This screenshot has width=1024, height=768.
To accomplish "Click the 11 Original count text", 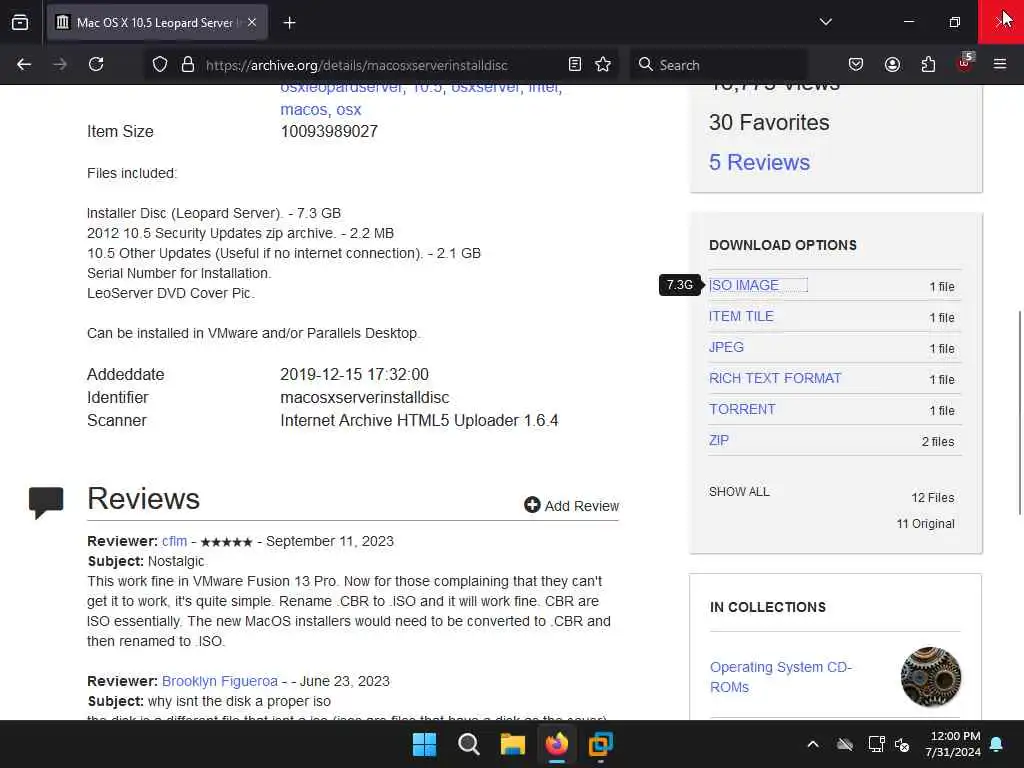I will tap(925, 524).
